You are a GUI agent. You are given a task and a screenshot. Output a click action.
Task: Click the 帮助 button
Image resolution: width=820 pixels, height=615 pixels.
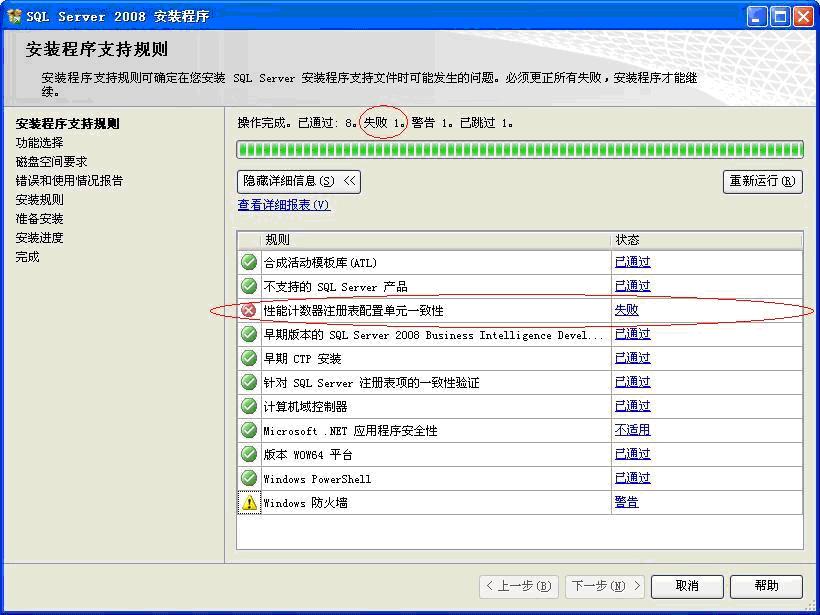(x=766, y=586)
